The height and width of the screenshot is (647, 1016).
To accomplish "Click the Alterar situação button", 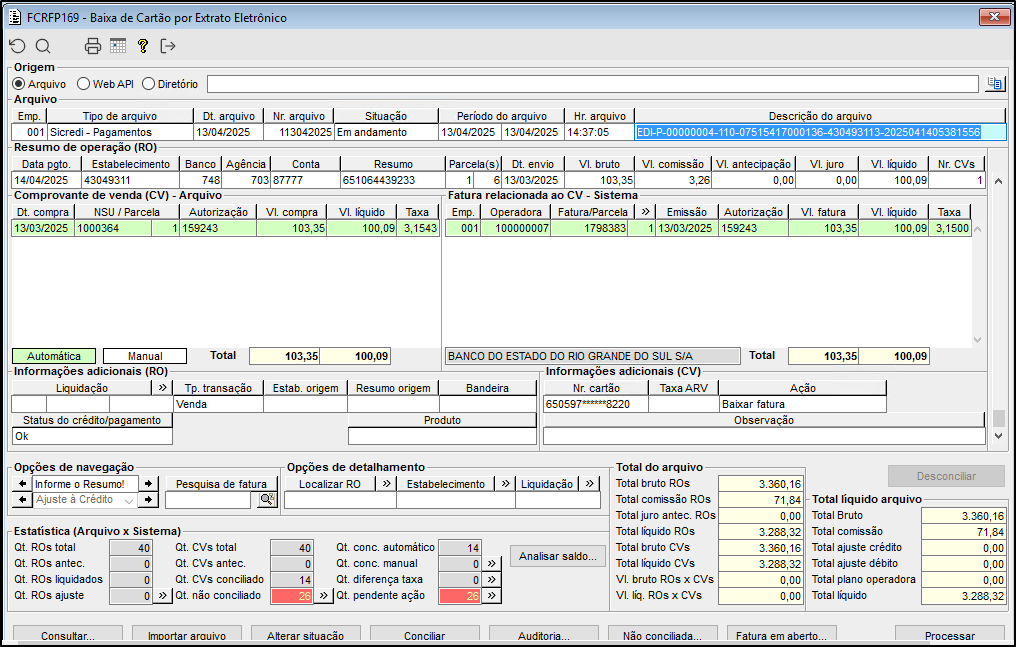I will 305,635.
